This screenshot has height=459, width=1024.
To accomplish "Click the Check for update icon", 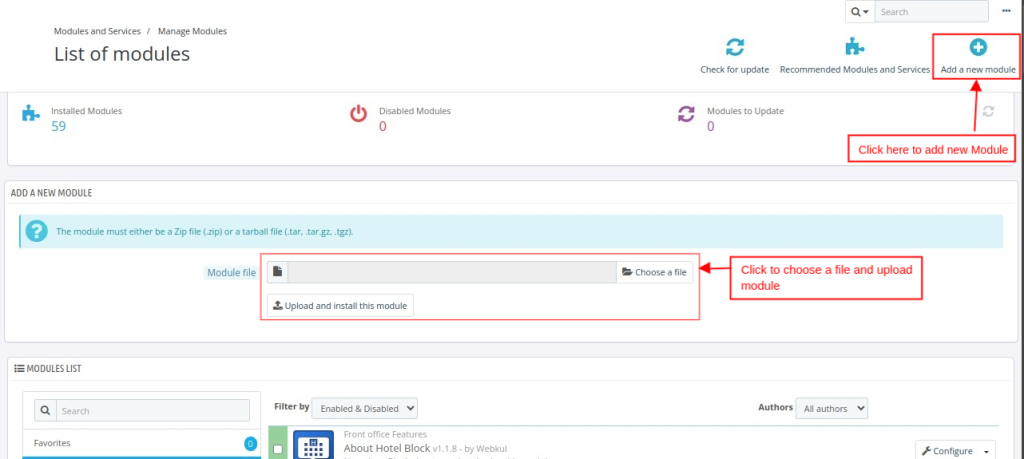I will pyautogui.click(x=735, y=47).
